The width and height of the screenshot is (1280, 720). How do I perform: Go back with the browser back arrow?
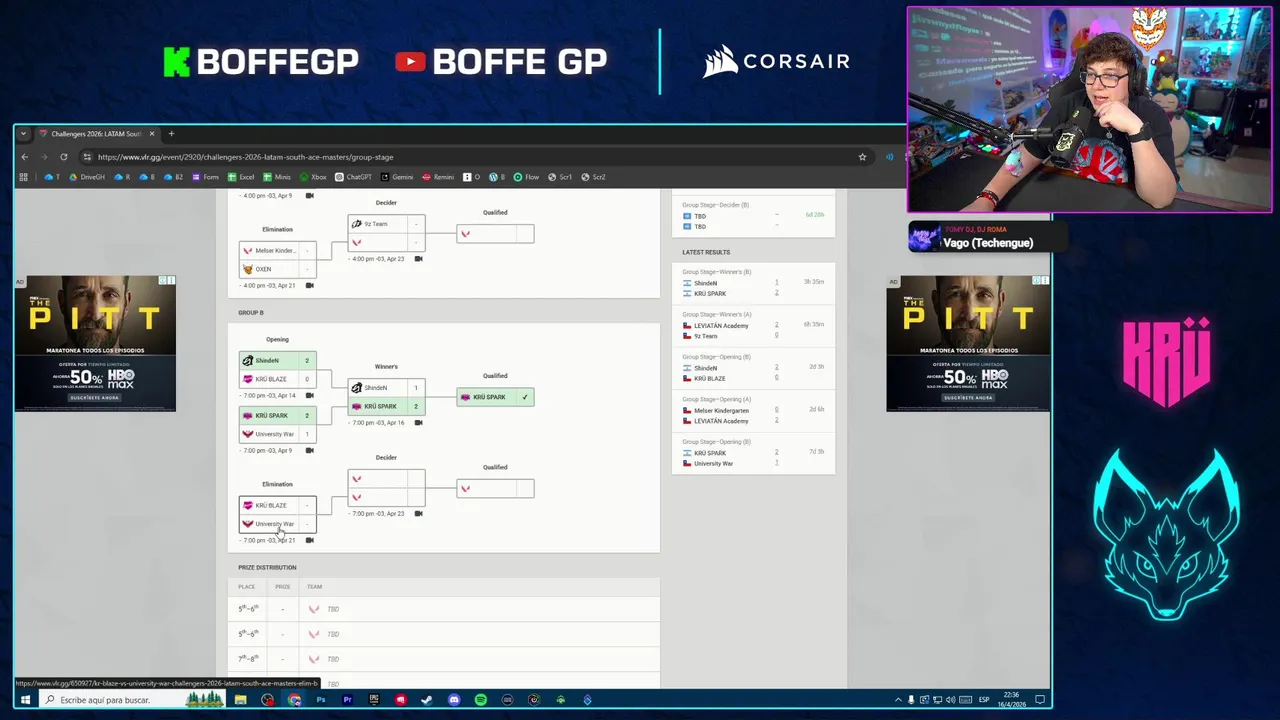[x=25, y=157]
